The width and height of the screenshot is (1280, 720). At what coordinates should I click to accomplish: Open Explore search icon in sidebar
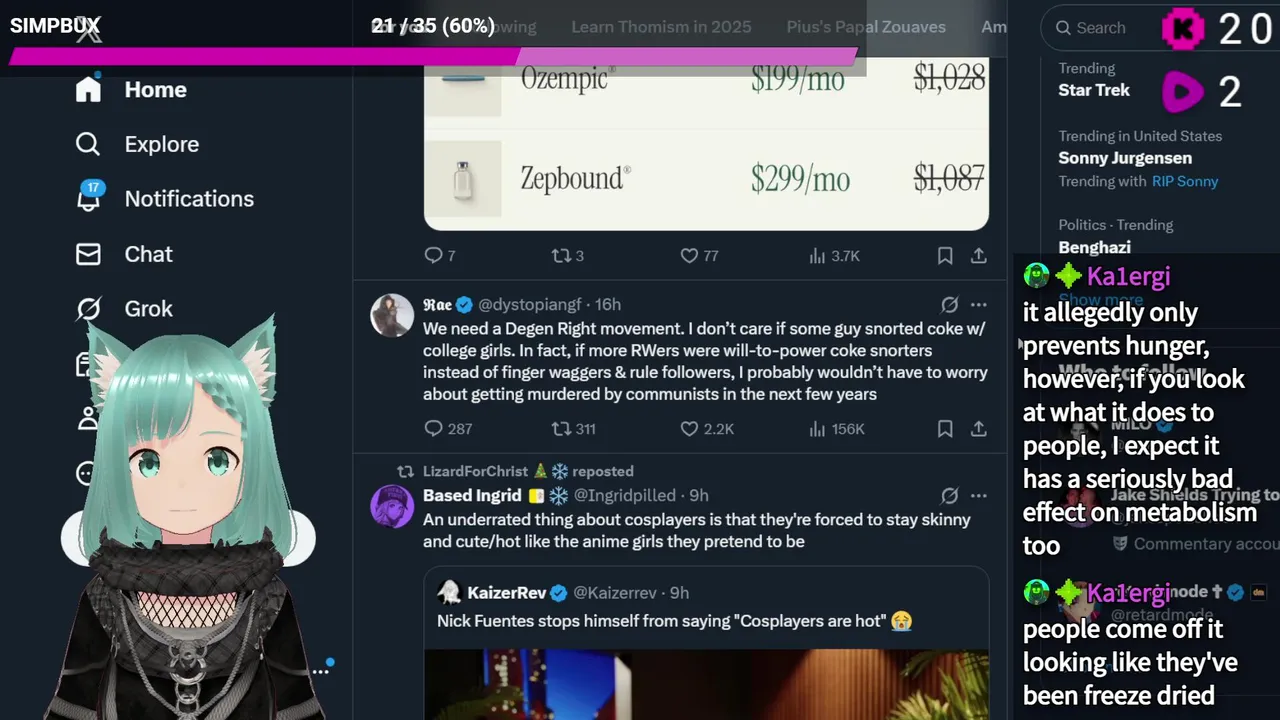pyautogui.click(x=88, y=144)
